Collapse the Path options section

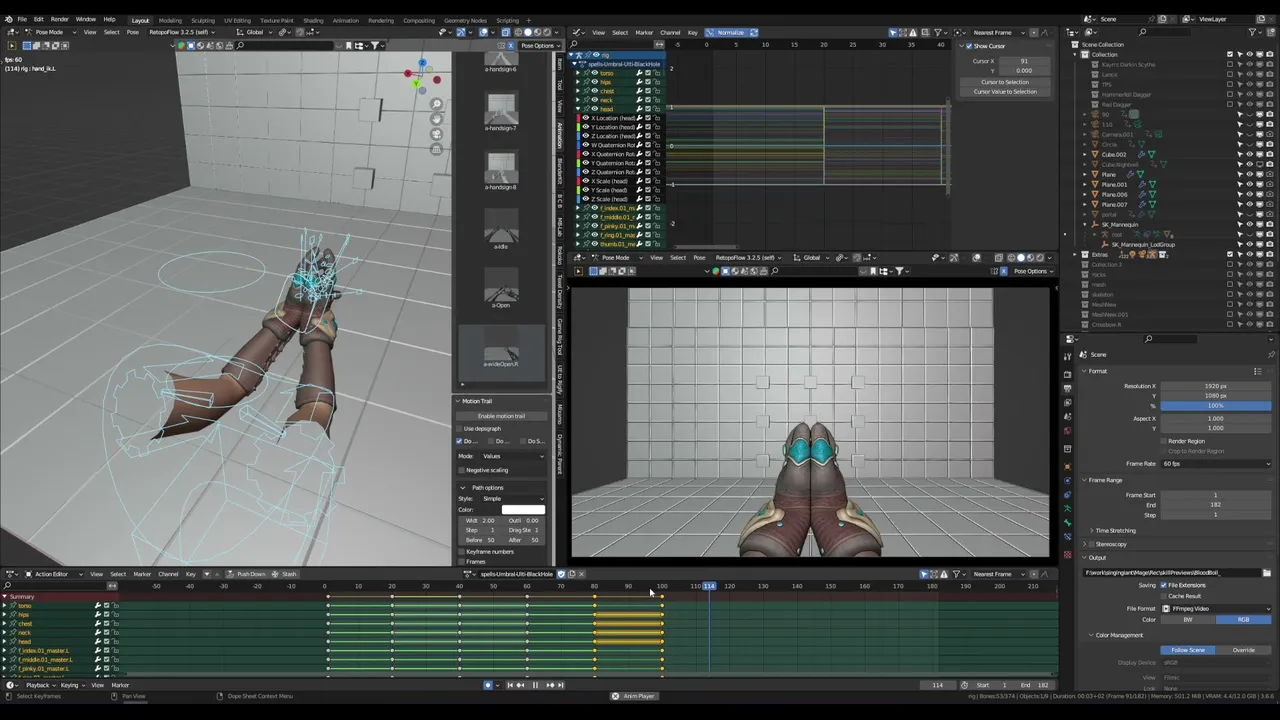coord(462,488)
